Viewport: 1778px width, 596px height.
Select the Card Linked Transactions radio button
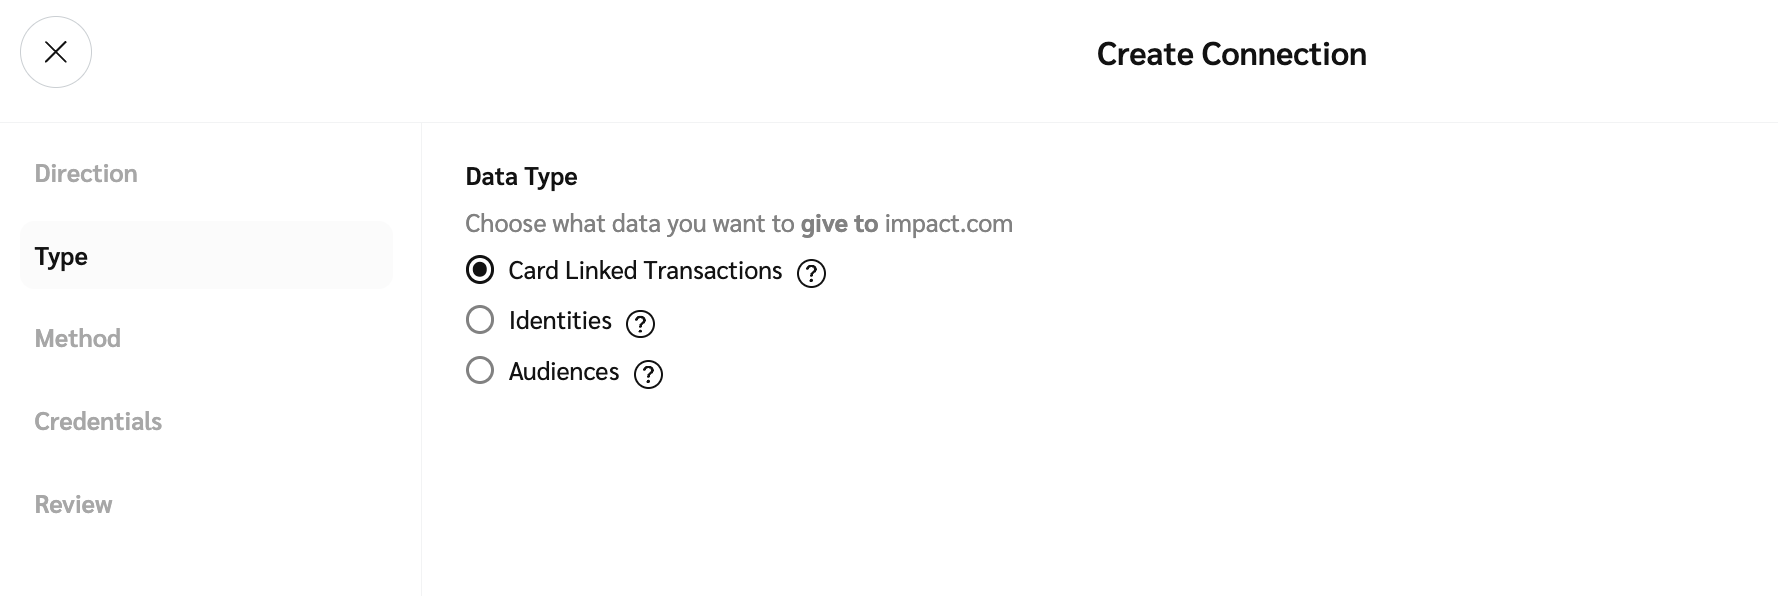[480, 270]
